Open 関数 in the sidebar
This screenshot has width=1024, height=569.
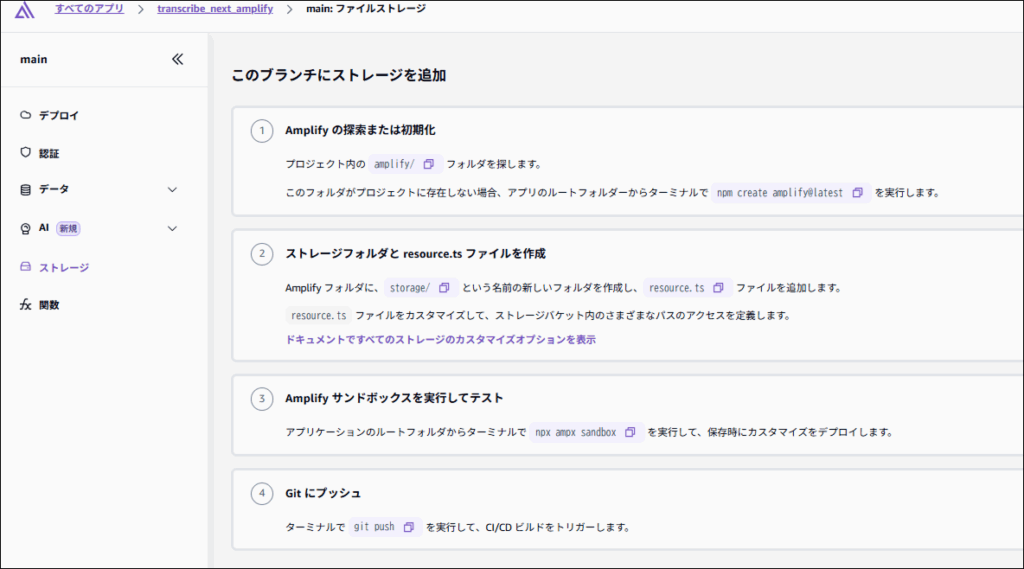(x=49, y=305)
